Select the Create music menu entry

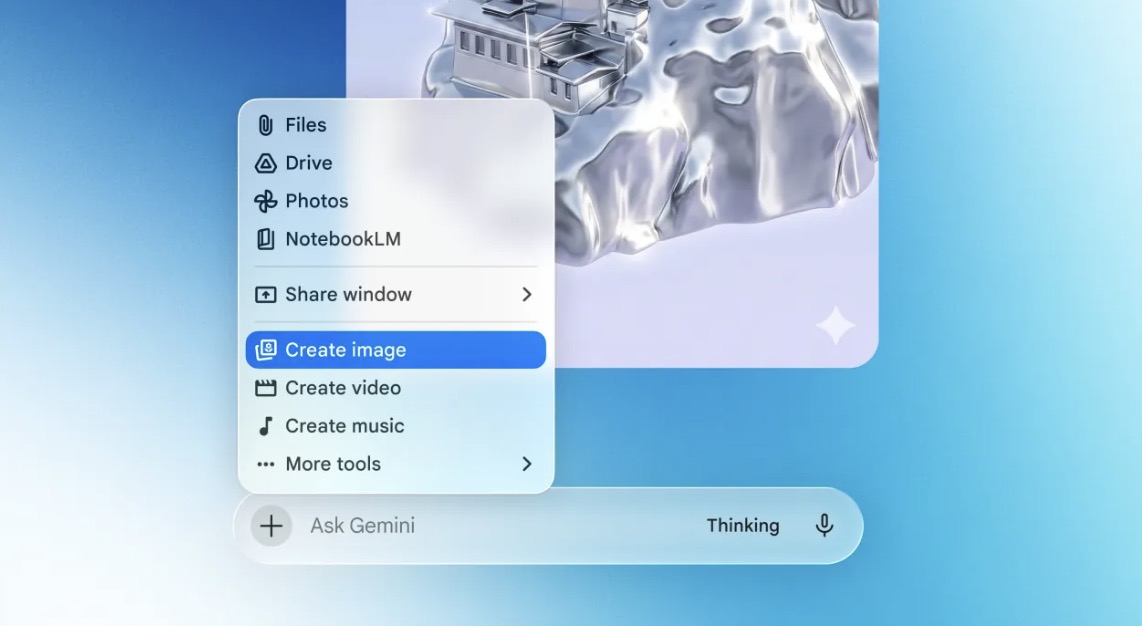395,426
